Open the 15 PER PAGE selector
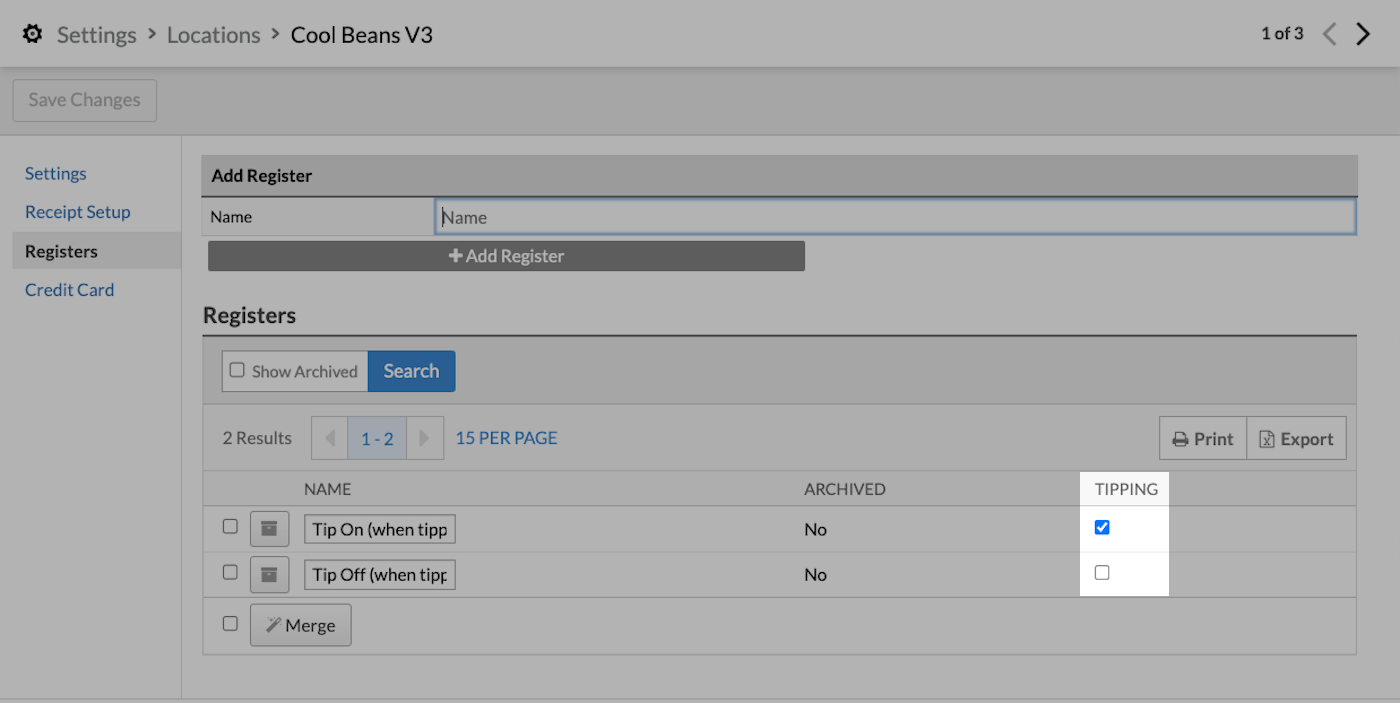Image resolution: width=1400 pixels, height=703 pixels. coord(506,438)
